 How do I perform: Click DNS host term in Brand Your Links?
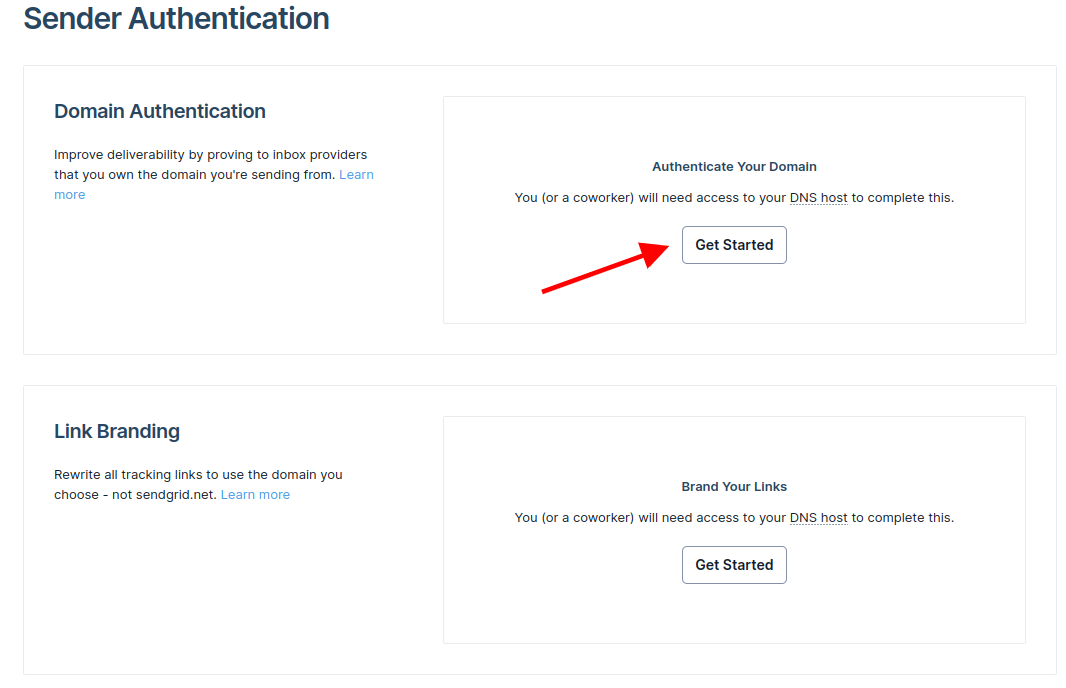818,518
